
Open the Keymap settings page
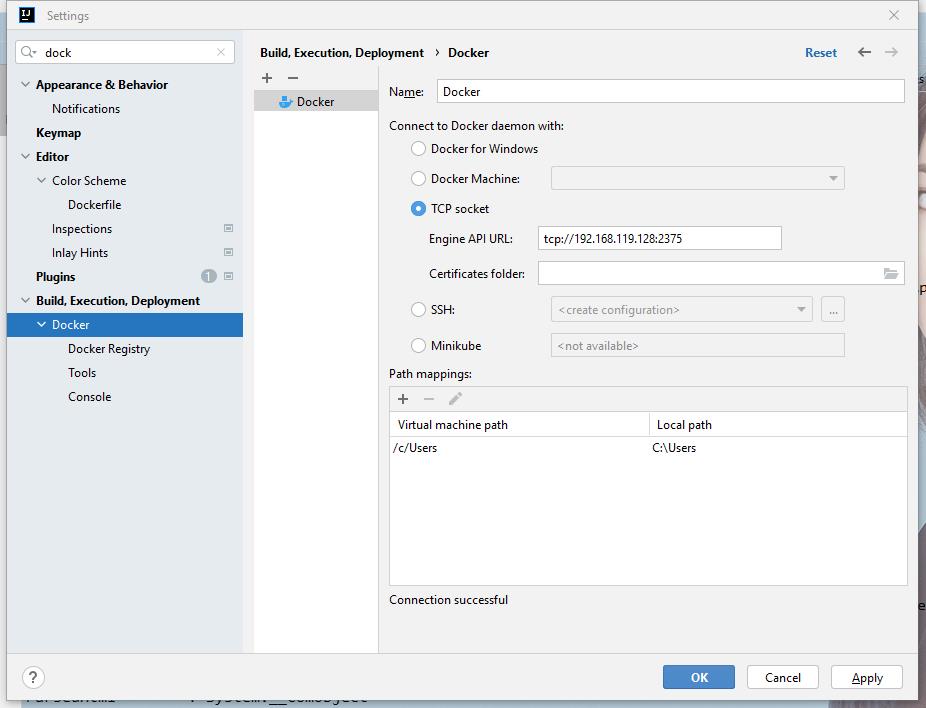(x=58, y=133)
